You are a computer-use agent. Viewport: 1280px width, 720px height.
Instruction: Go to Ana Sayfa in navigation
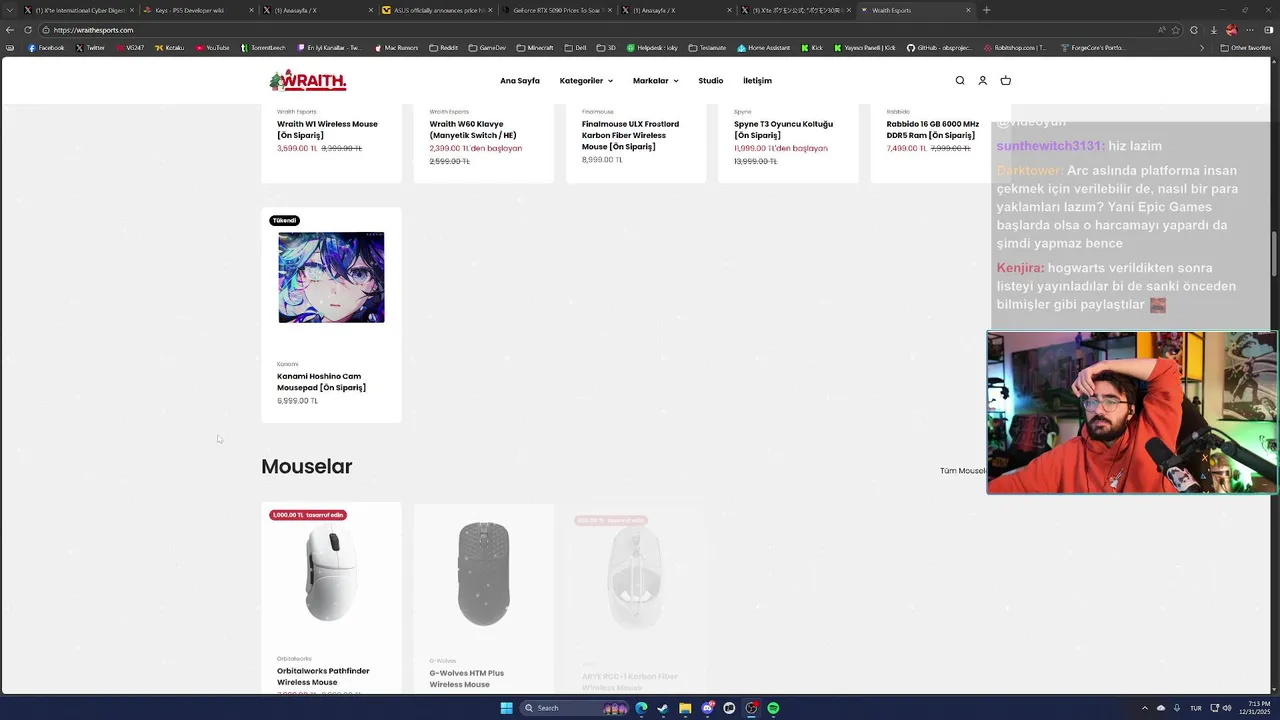[x=520, y=81]
